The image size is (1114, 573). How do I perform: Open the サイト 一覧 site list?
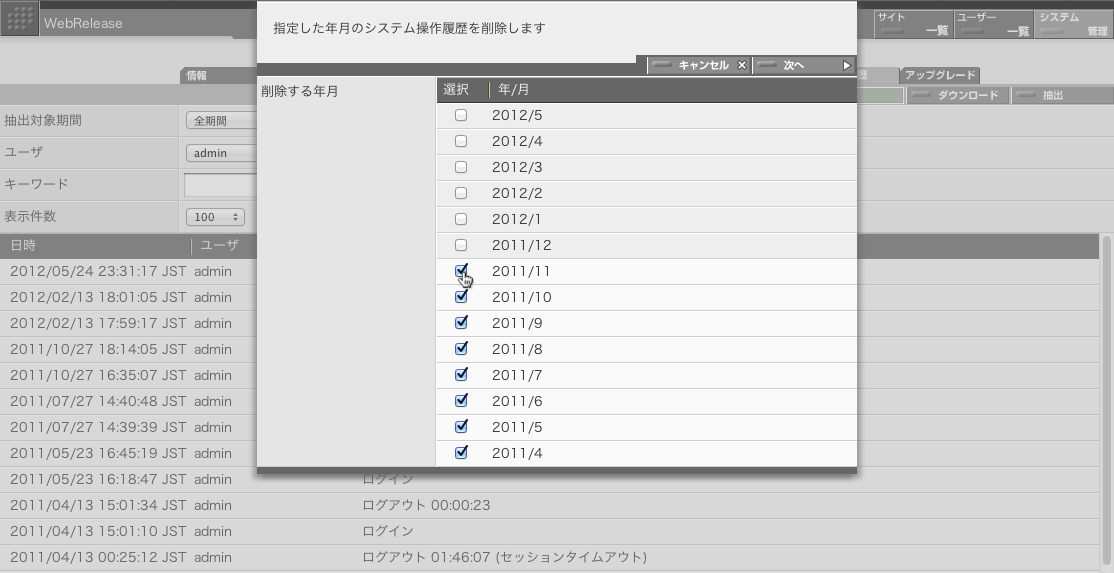(913, 24)
